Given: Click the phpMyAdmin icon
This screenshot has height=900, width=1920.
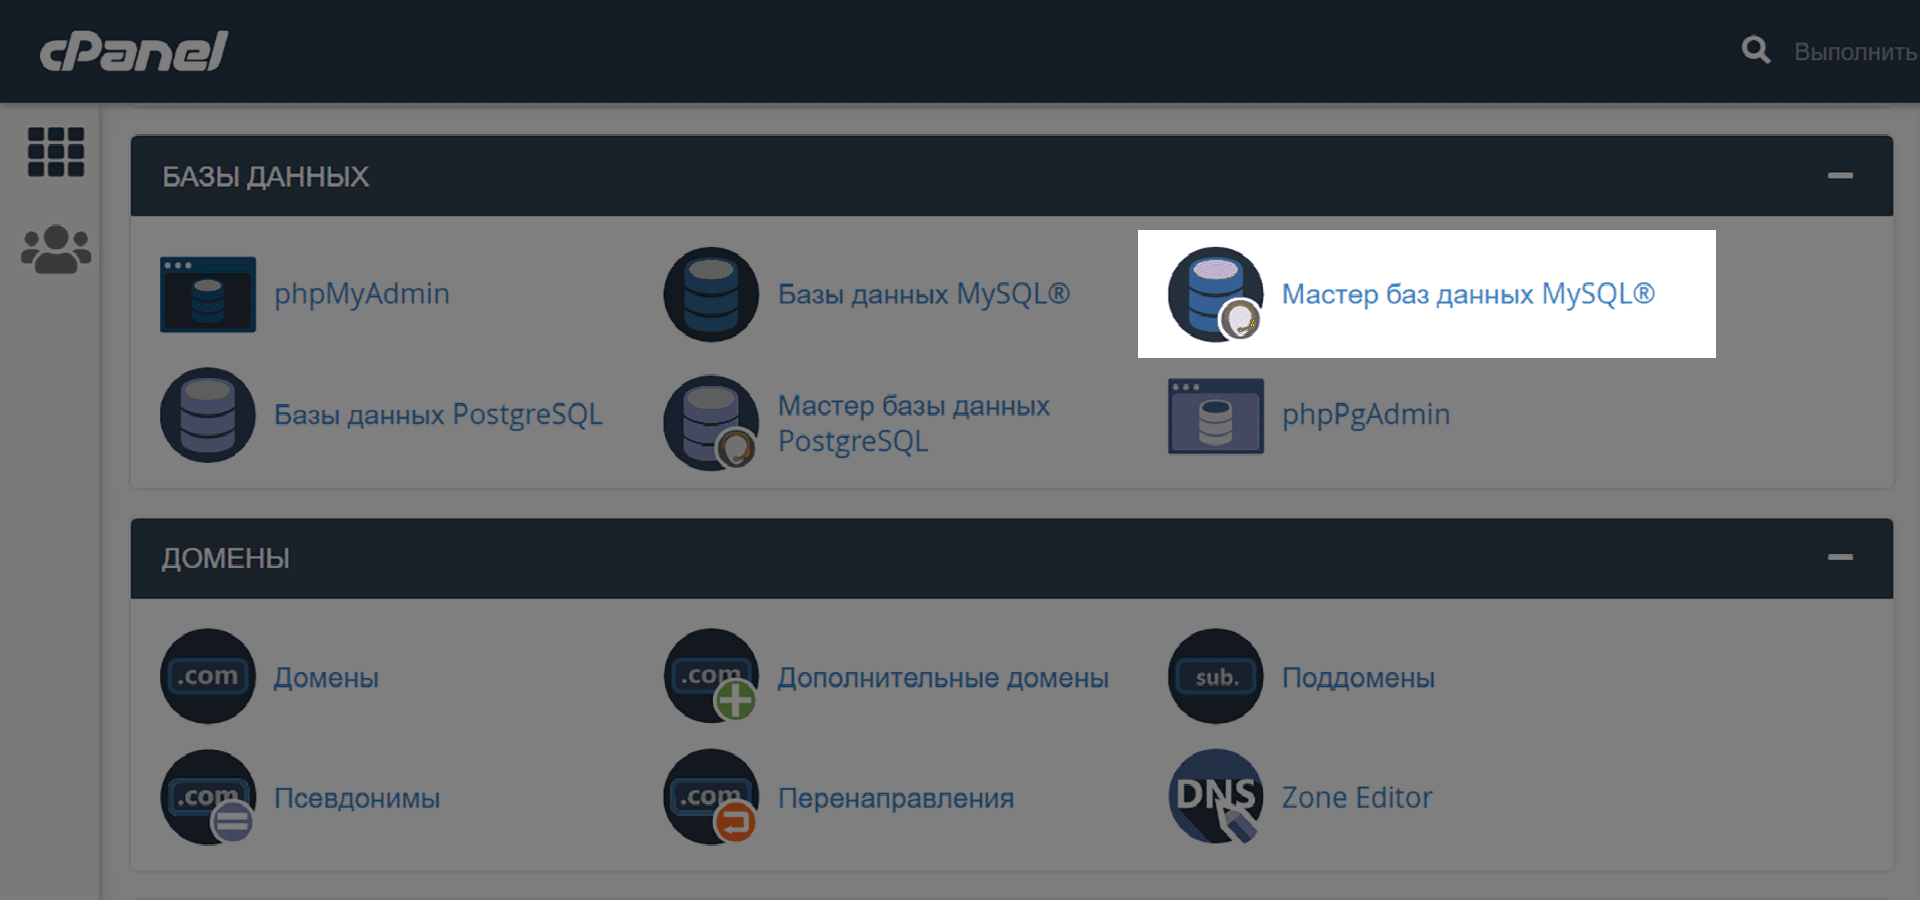Looking at the screenshot, I should click(208, 294).
